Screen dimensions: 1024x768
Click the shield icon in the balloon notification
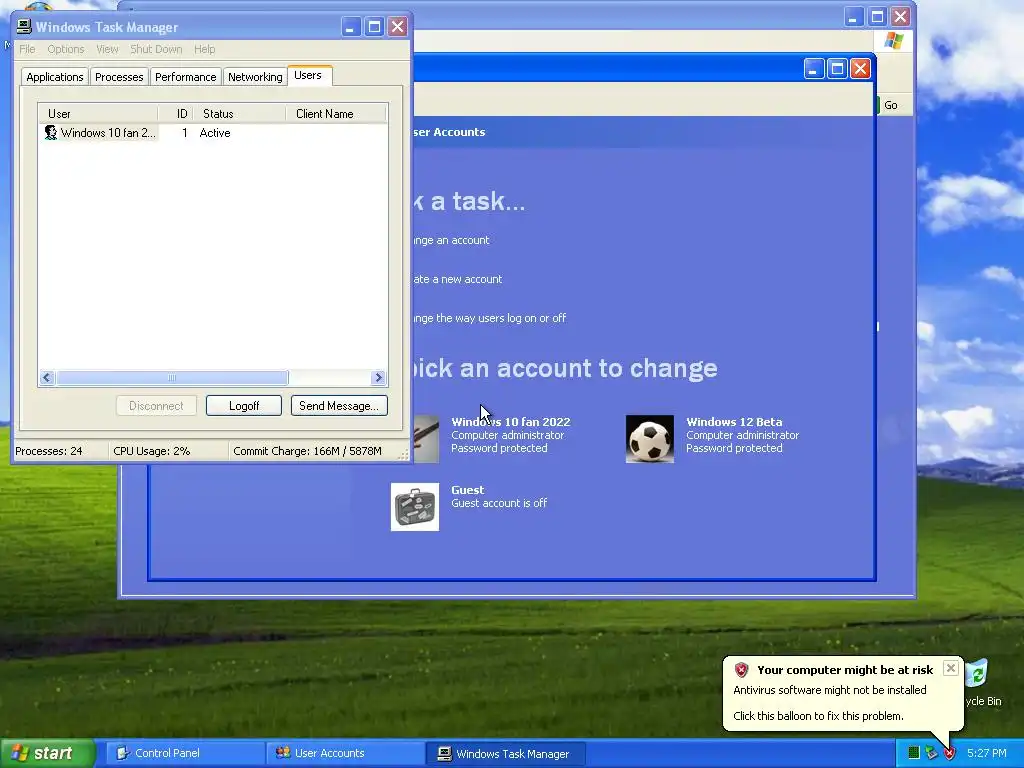point(741,669)
